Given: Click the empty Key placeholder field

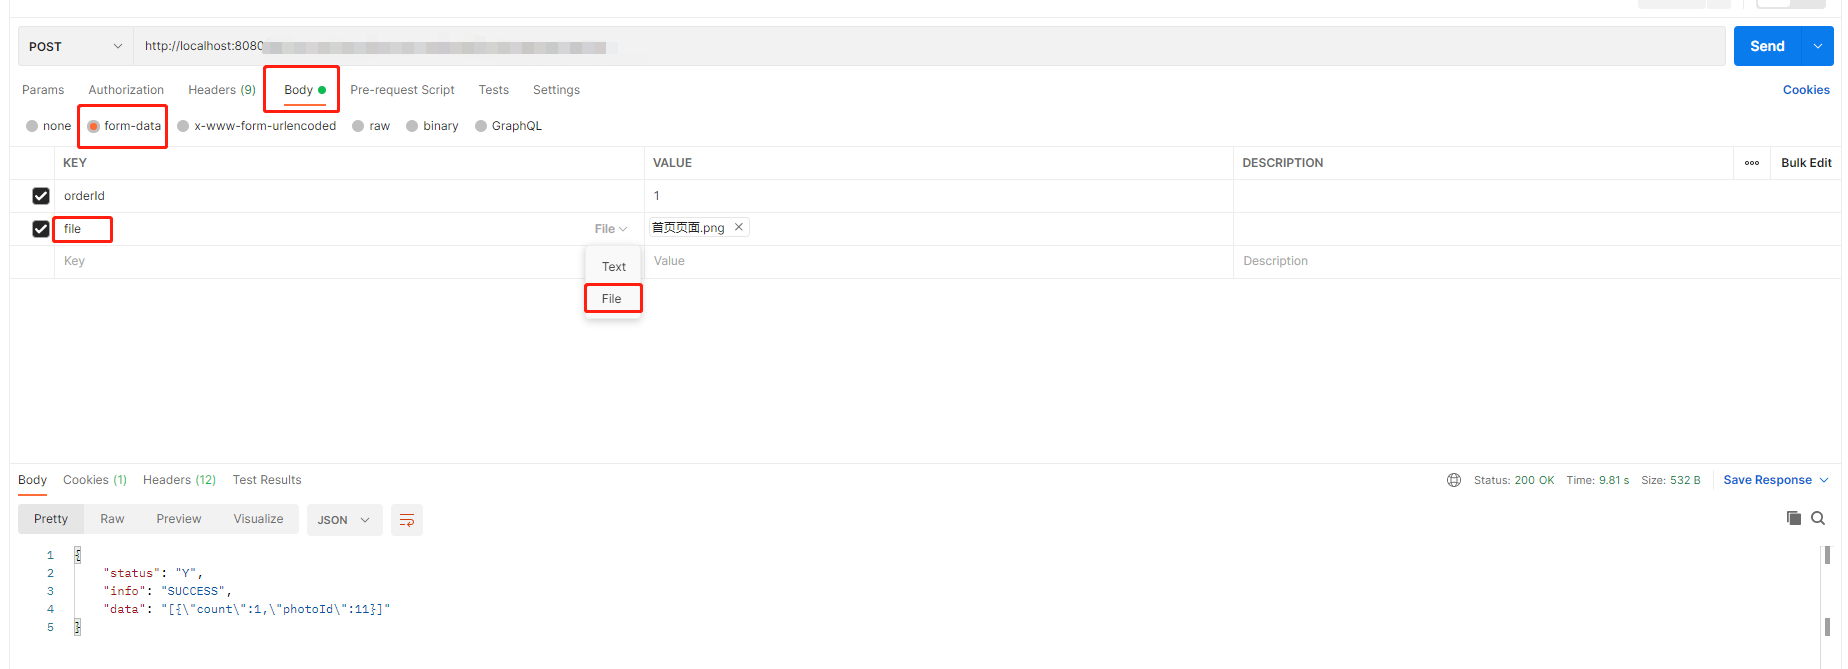Looking at the screenshot, I should (x=349, y=261).
